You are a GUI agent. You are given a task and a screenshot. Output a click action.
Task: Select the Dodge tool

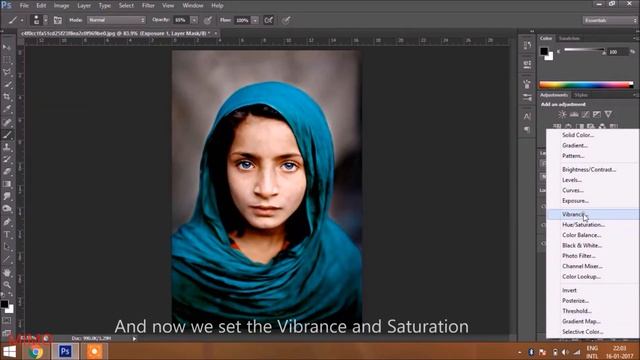click(7, 209)
